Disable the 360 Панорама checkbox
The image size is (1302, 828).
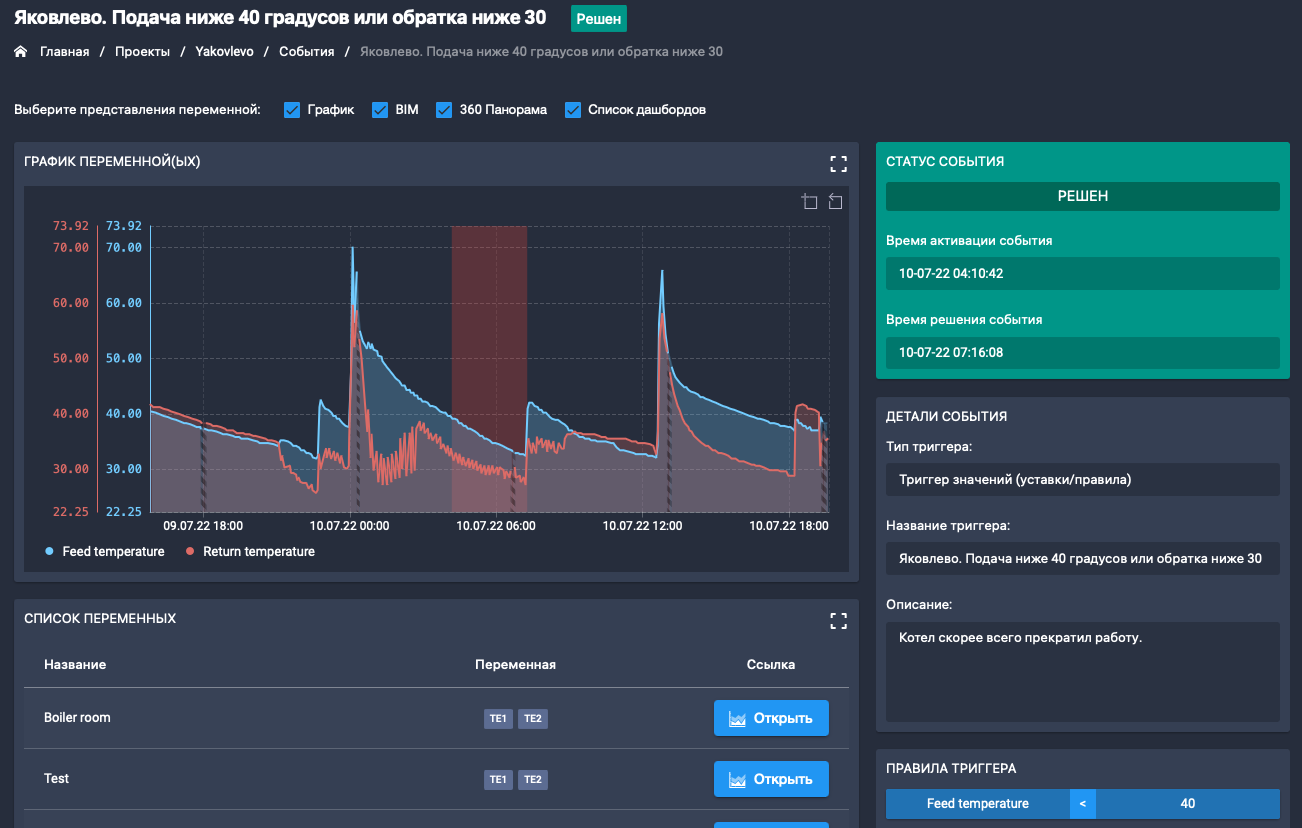coord(444,110)
